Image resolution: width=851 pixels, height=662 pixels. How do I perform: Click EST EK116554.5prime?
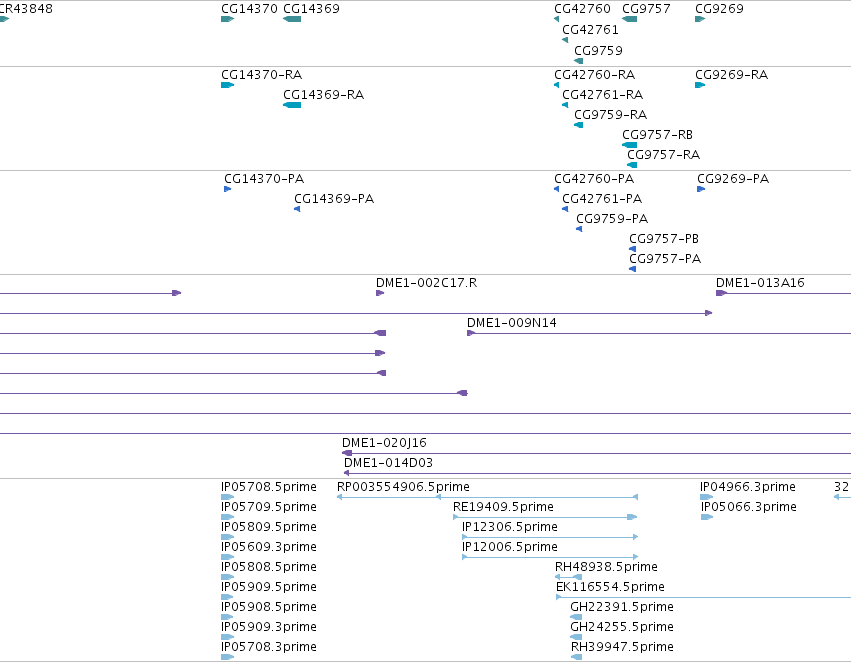tap(703, 597)
